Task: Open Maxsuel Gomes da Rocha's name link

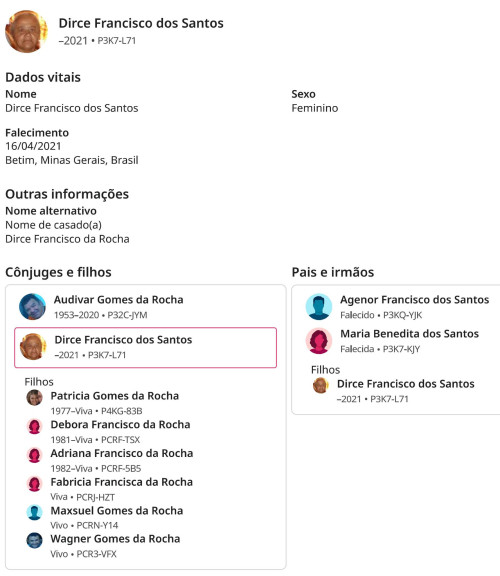Action: click(x=117, y=511)
